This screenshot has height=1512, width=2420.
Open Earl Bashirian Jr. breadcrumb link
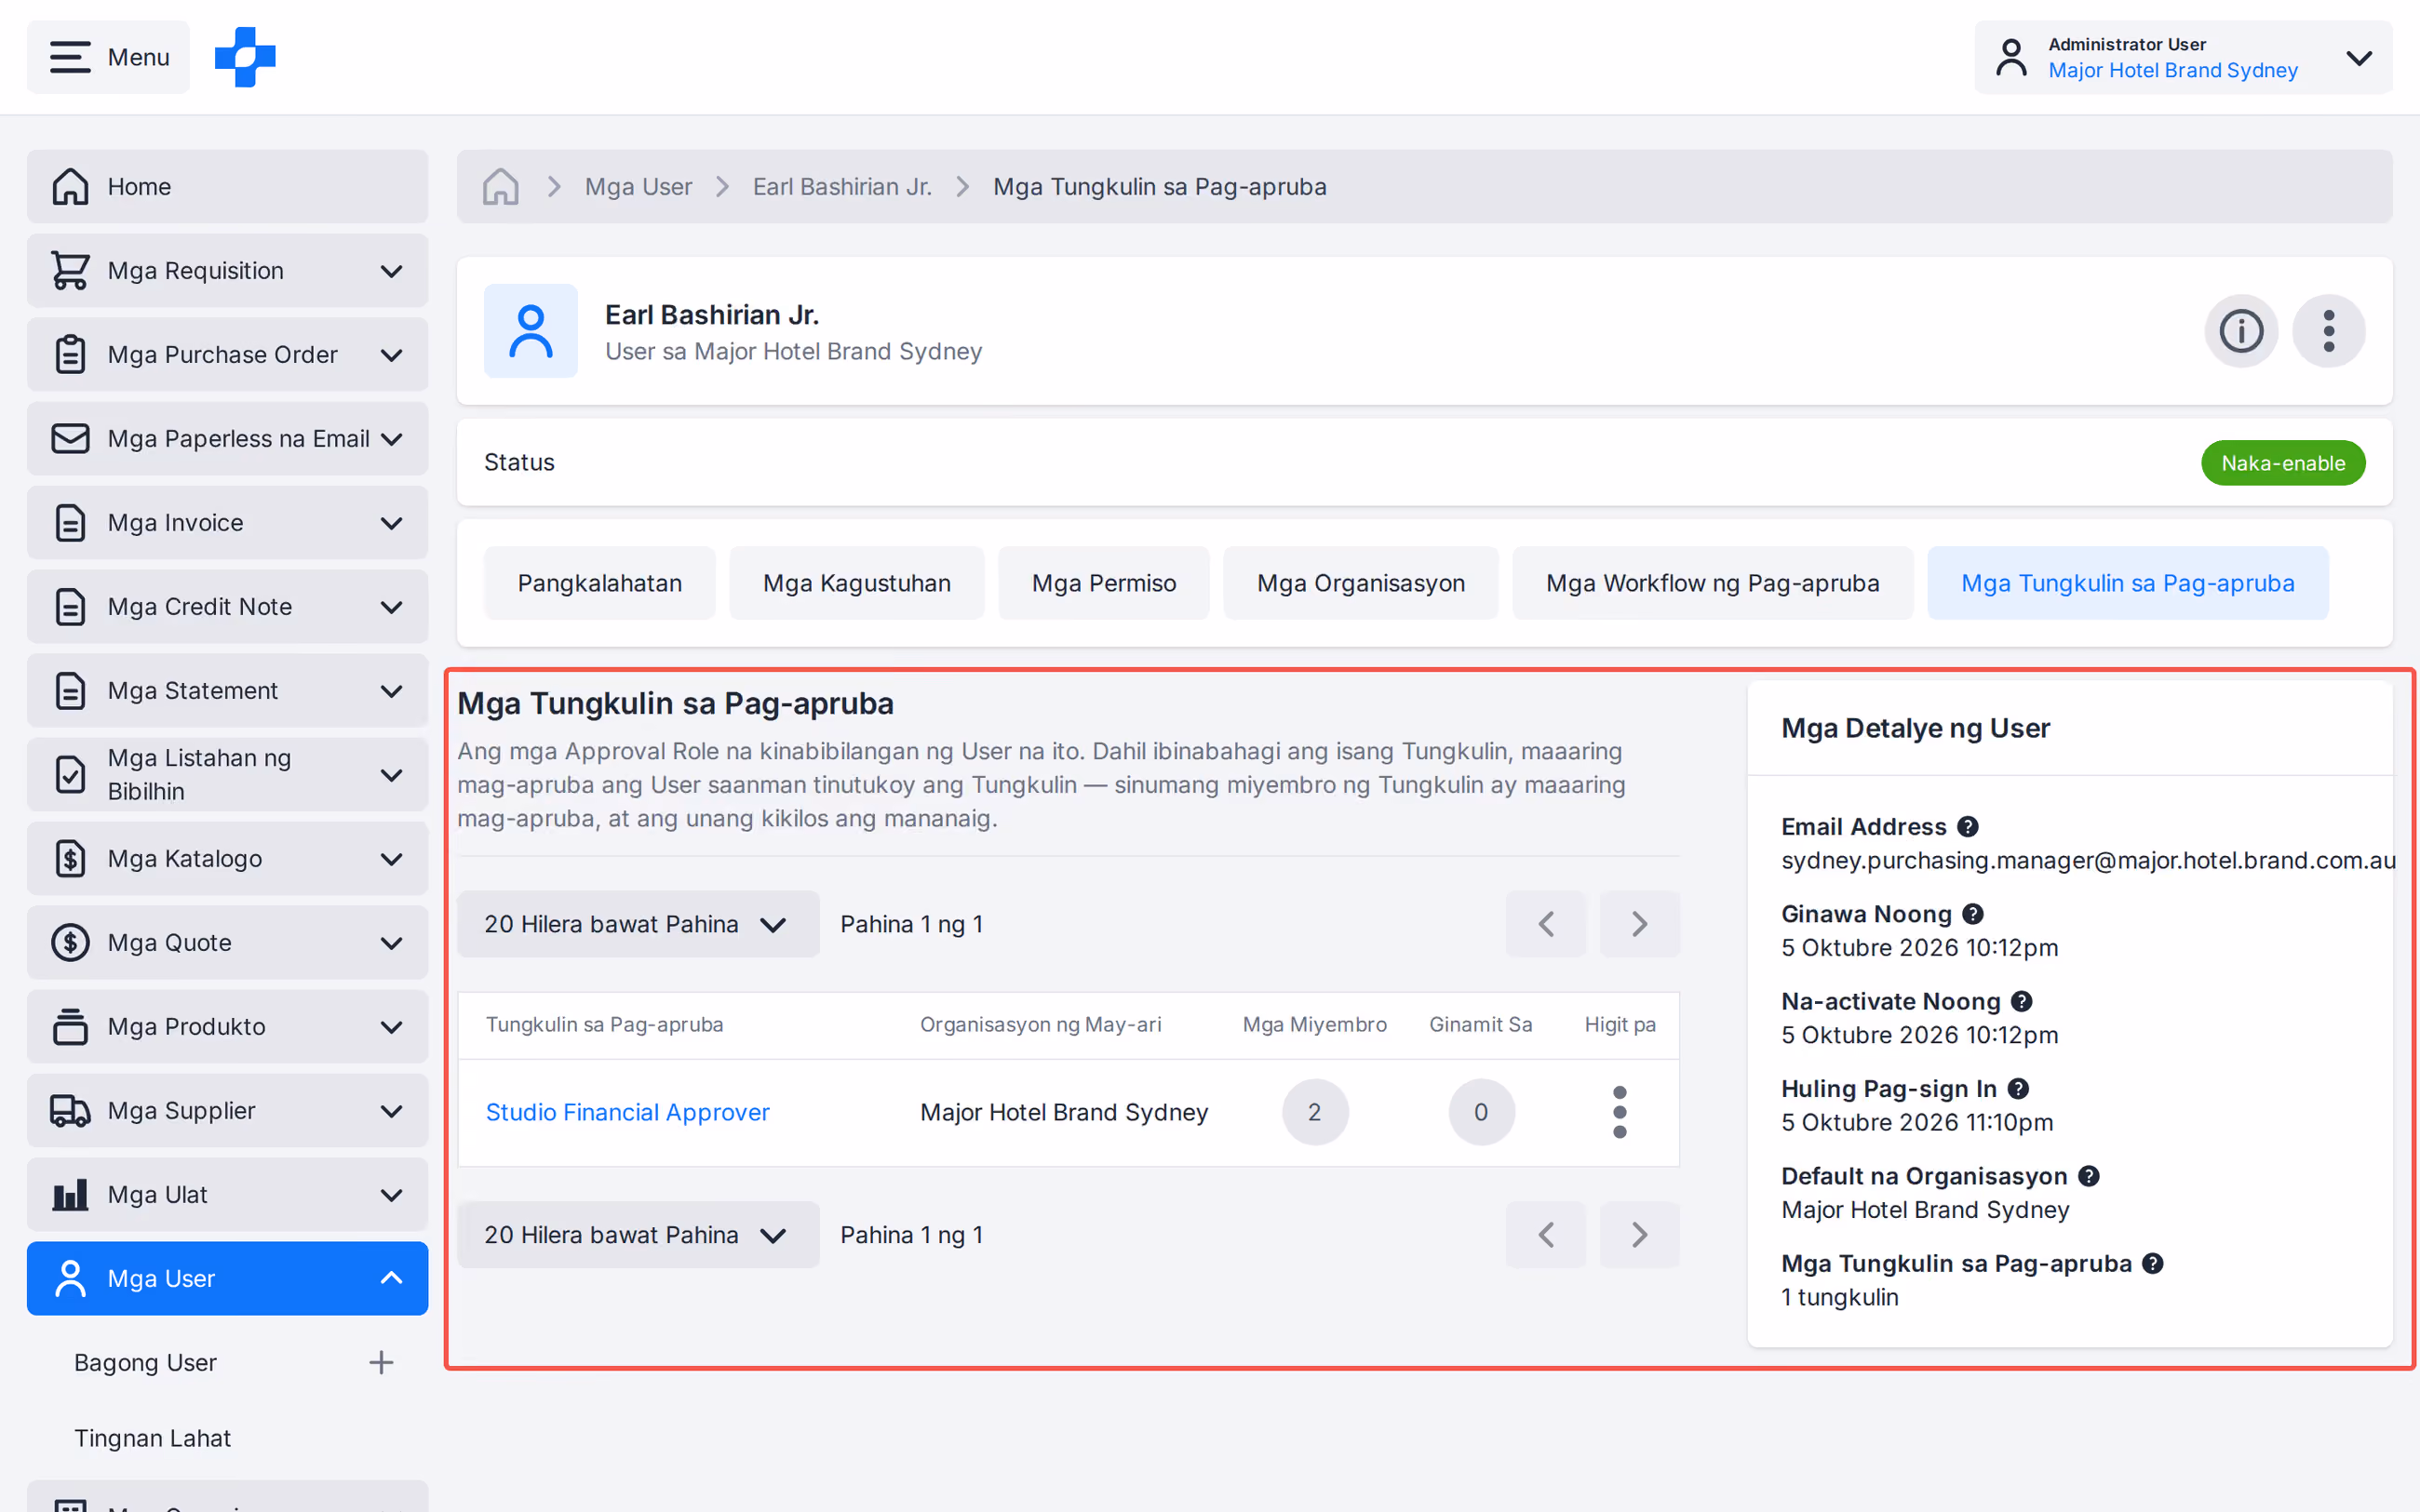[x=842, y=187]
